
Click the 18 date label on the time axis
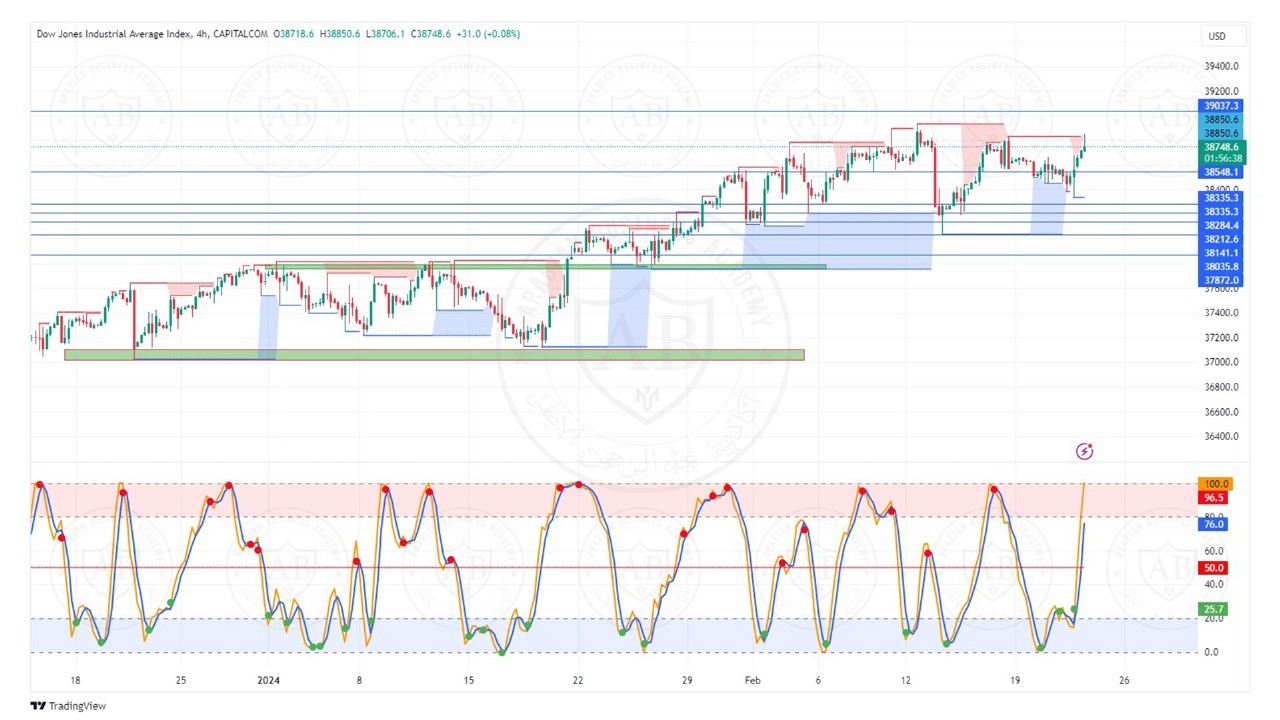75,680
